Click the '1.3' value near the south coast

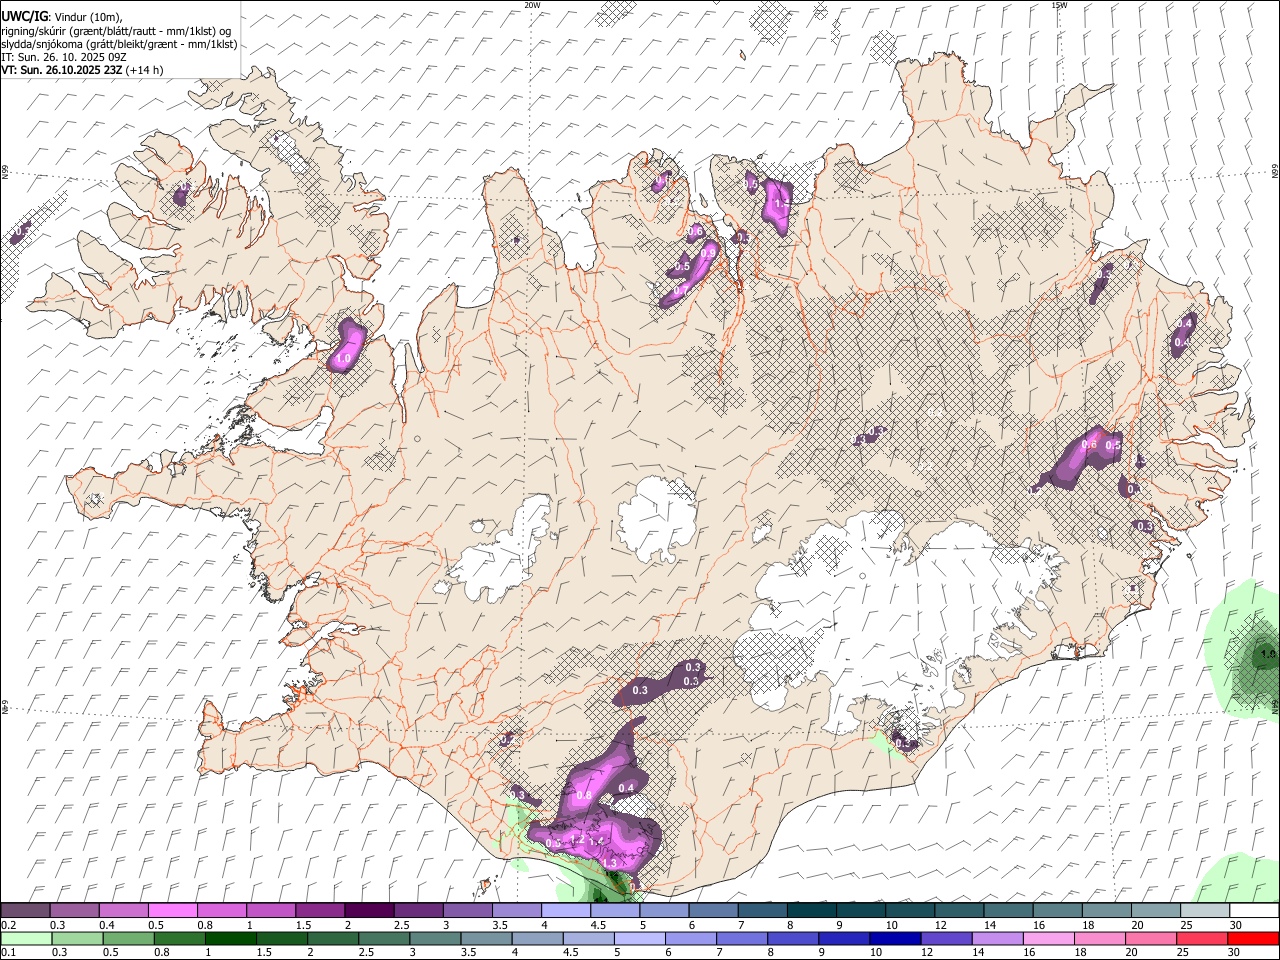(609, 862)
